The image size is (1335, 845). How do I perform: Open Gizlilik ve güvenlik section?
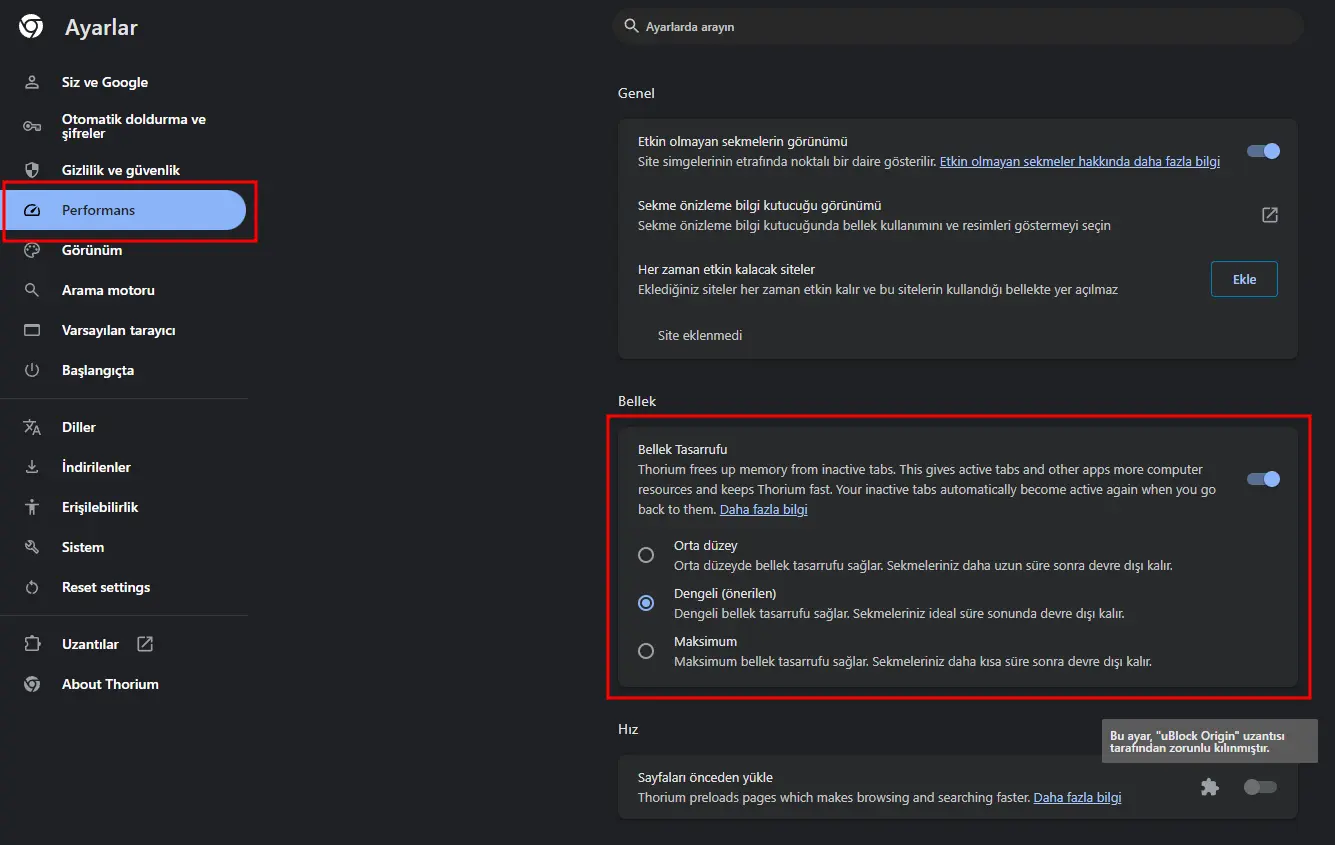click(123, 170)
